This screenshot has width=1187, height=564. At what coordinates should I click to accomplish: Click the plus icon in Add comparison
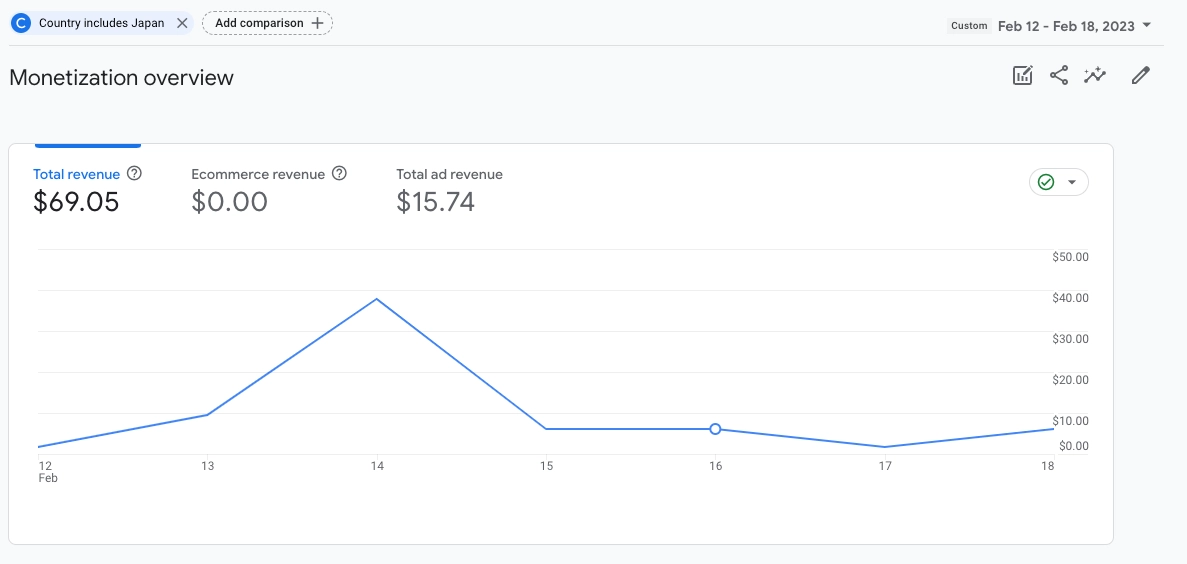(317, 23)
